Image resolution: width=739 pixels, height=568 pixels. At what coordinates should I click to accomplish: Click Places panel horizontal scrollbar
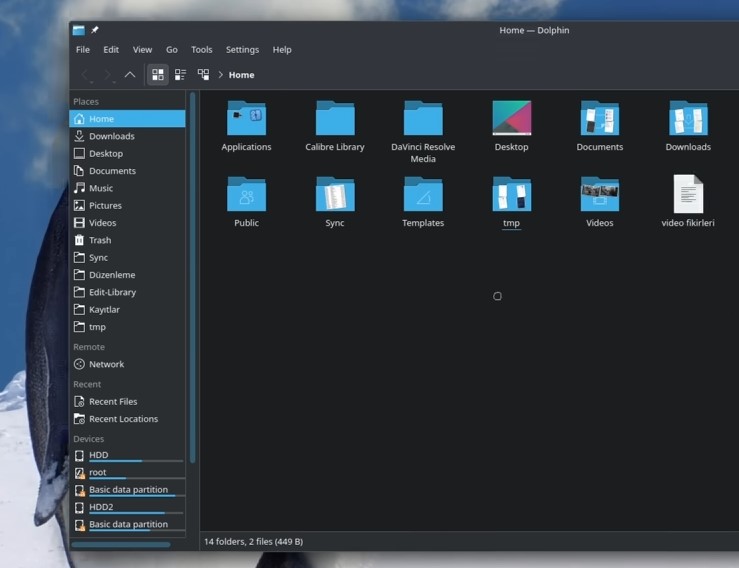point(121,544)
